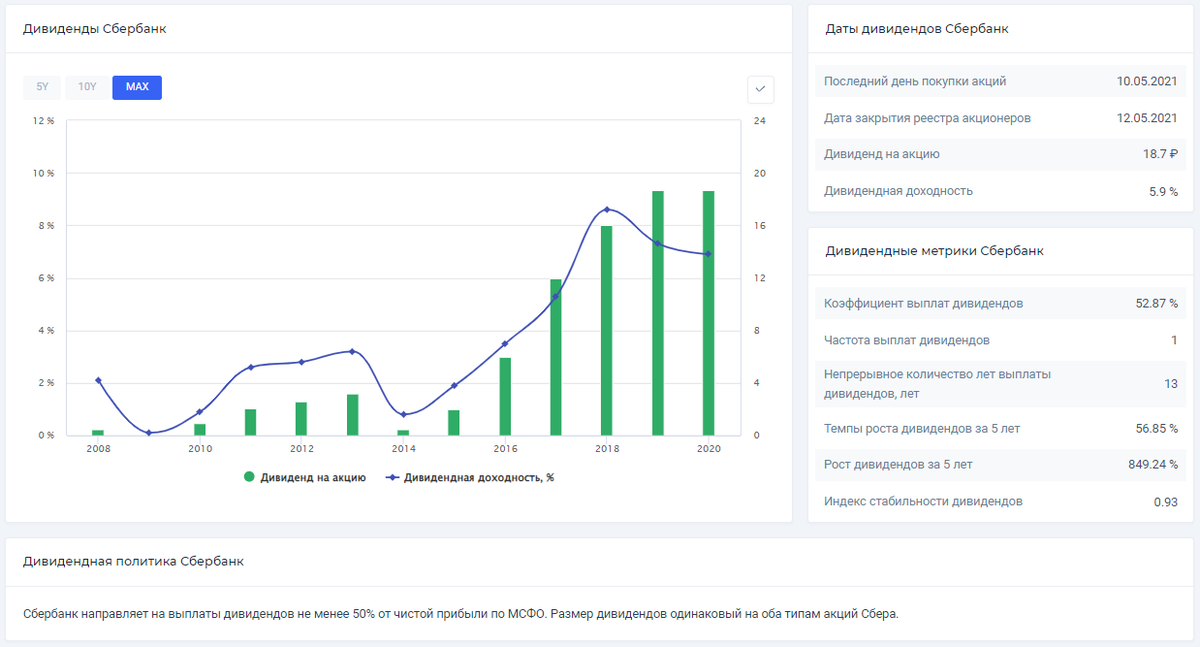The width and height of the screenshot is (1200, 647).
Task: Click the 2013 green dividend bar
Action: [352, 415]
